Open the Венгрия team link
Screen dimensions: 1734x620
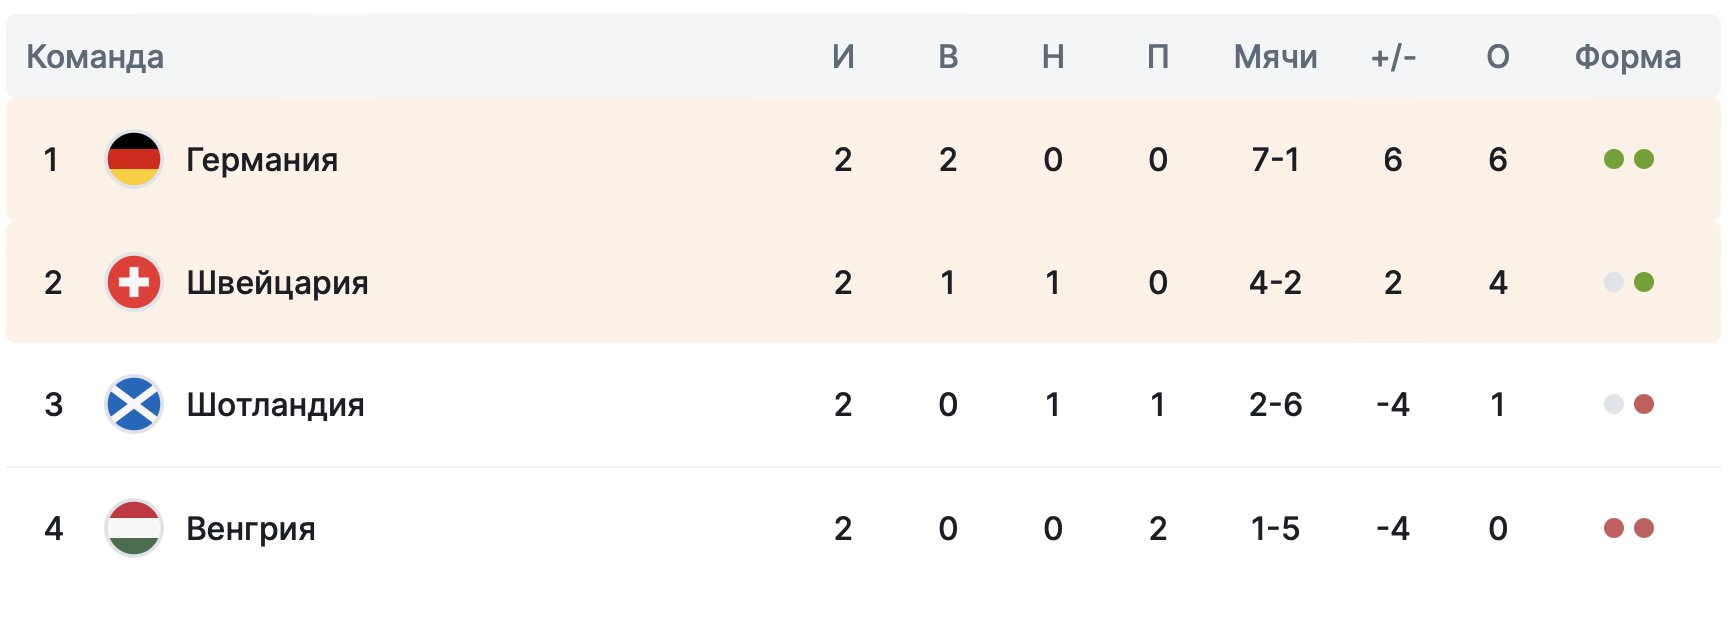(251, 529)
